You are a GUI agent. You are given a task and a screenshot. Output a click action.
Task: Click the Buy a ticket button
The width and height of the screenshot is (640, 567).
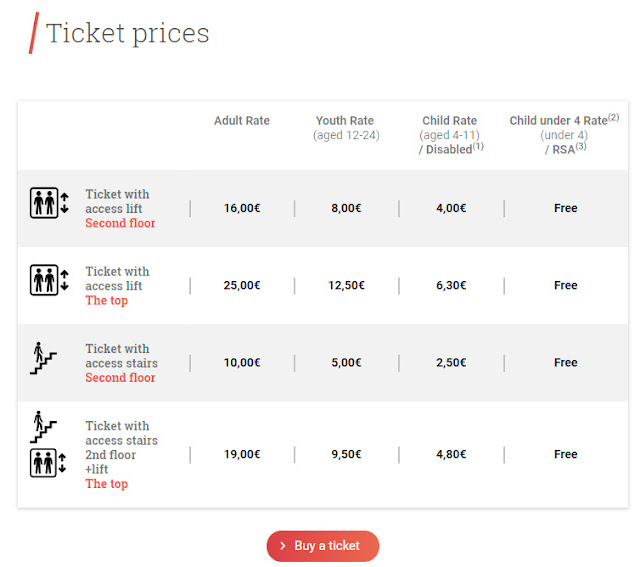coord(323,546)
